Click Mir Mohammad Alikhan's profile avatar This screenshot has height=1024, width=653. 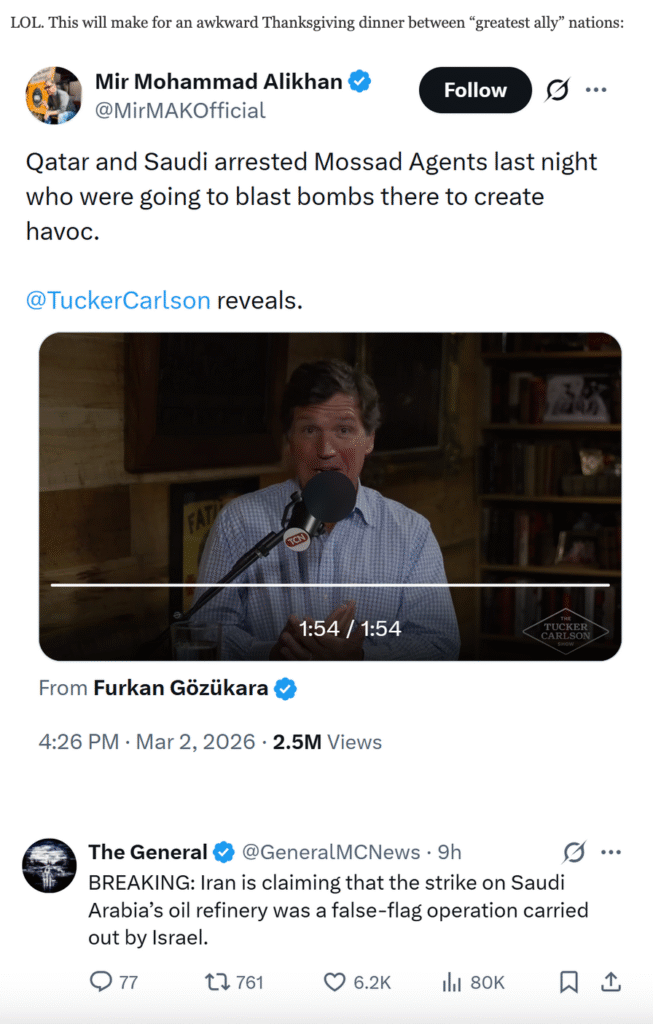[x=54, y=96]
